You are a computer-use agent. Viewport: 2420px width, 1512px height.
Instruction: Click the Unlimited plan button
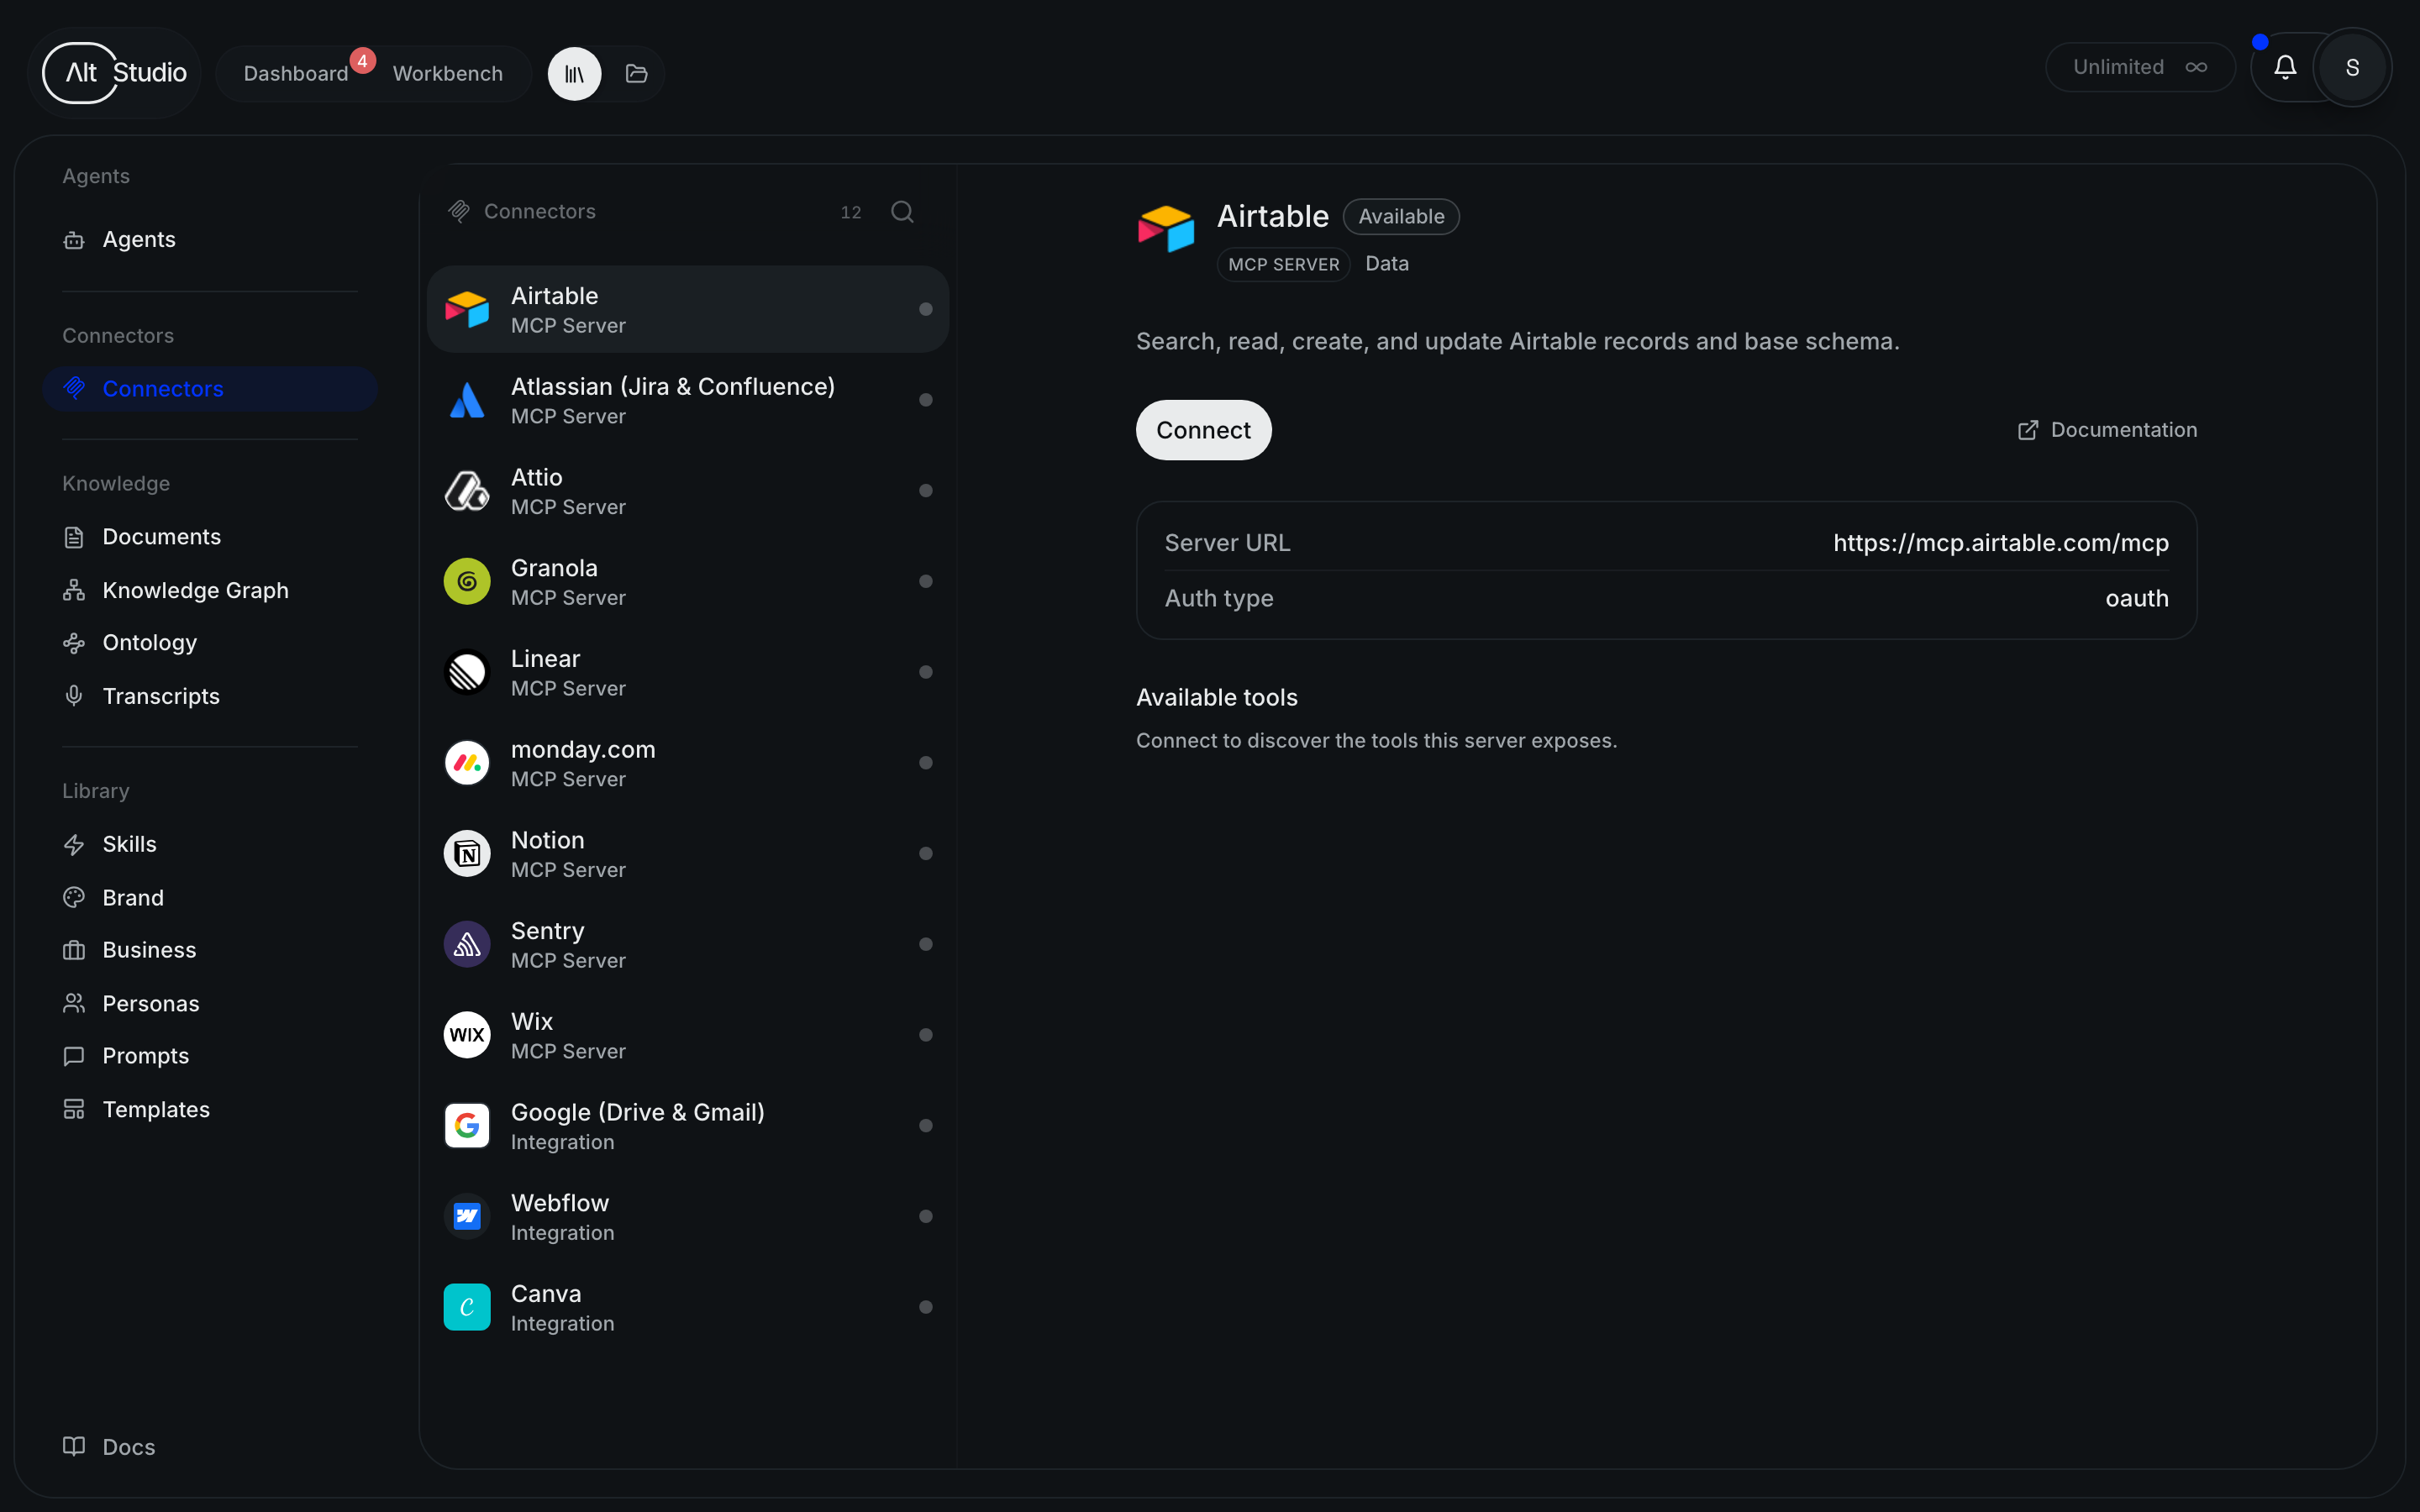pos(2140,67)
